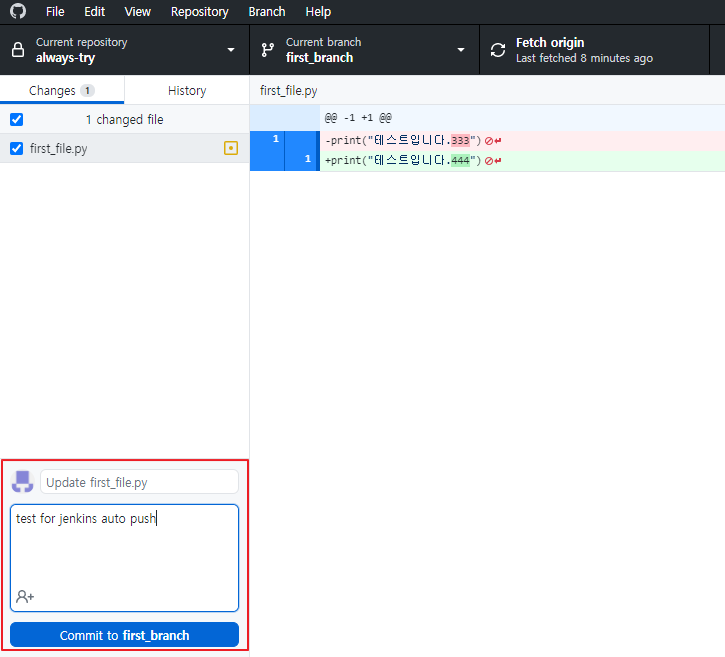Screen dimensions: 725x657
Task: Click the yellow modified status icon for first_file.py
Action: click(231, 148)
